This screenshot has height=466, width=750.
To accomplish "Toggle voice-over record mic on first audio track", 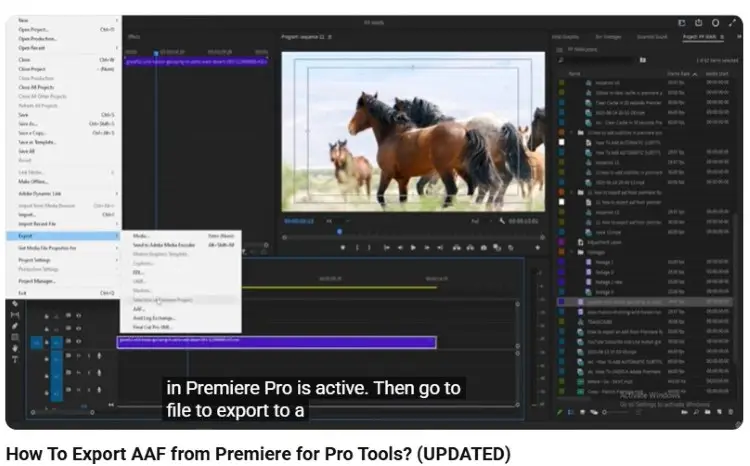I will pyautogui.click(x=99, y=356).
